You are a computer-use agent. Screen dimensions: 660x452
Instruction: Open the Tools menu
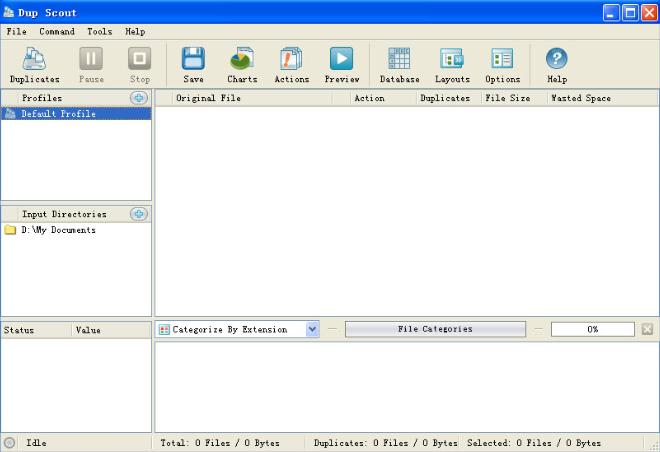coord(99,32)
